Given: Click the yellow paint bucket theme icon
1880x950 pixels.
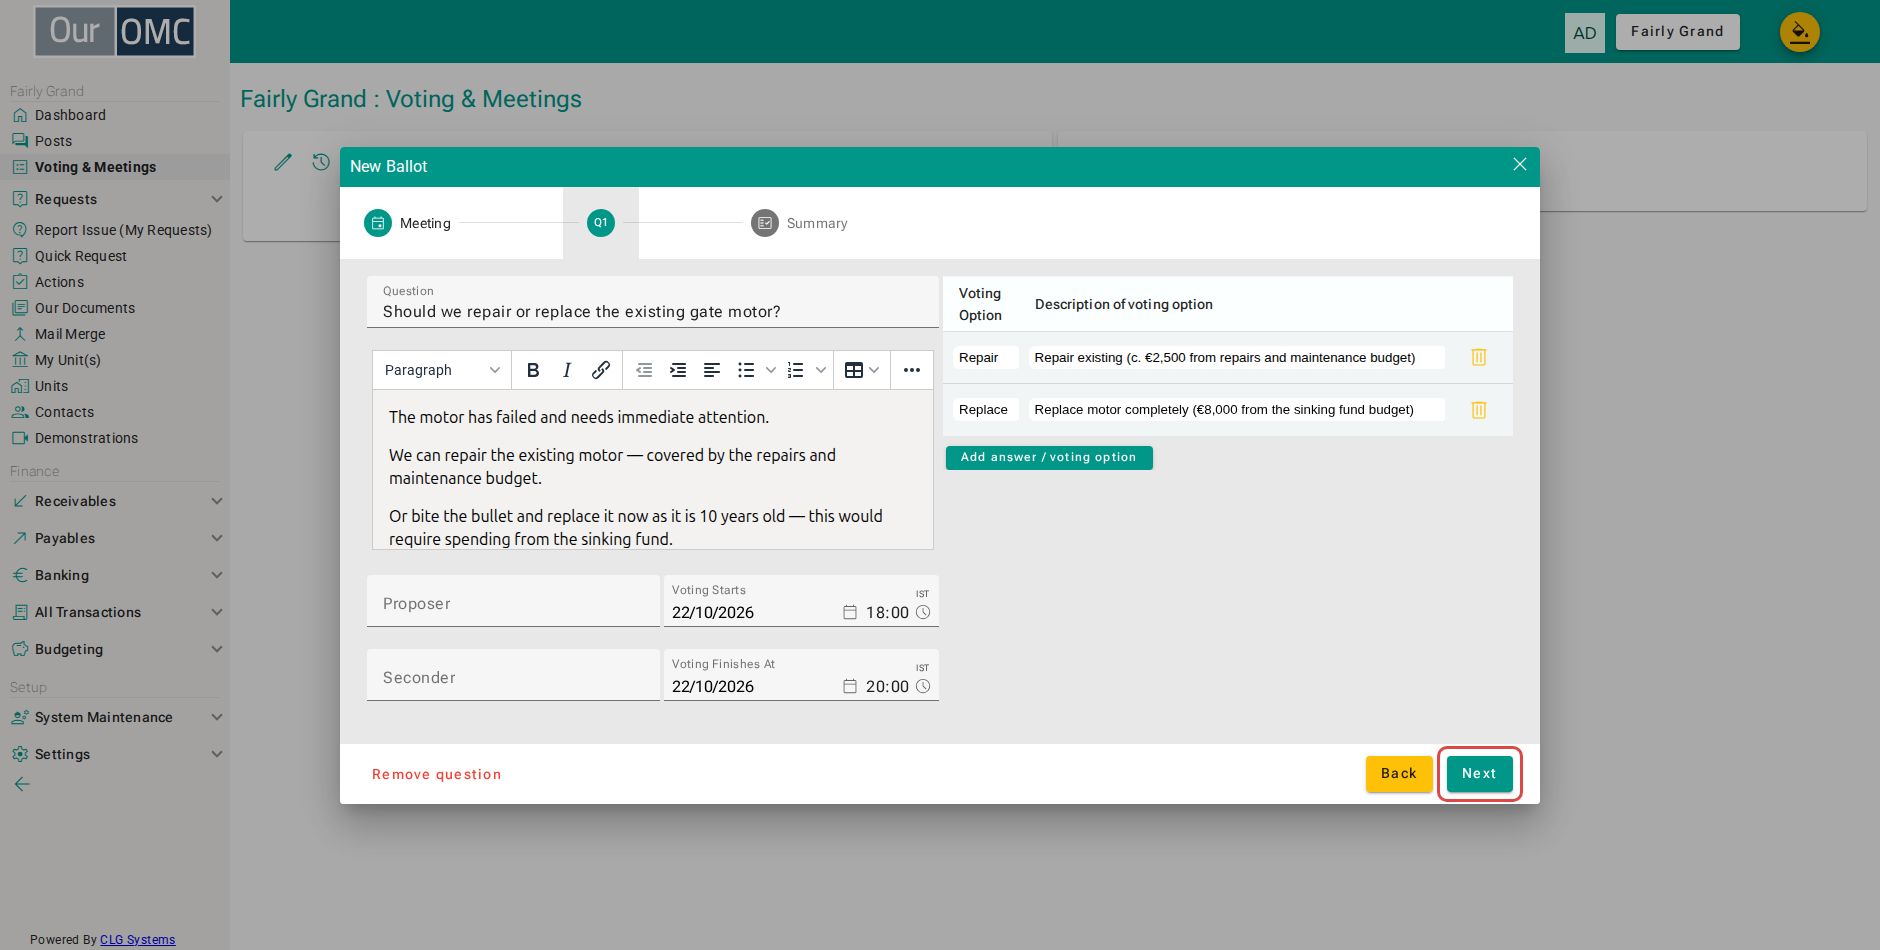Looking at the screenshot, I should (x=1799, y=32).
